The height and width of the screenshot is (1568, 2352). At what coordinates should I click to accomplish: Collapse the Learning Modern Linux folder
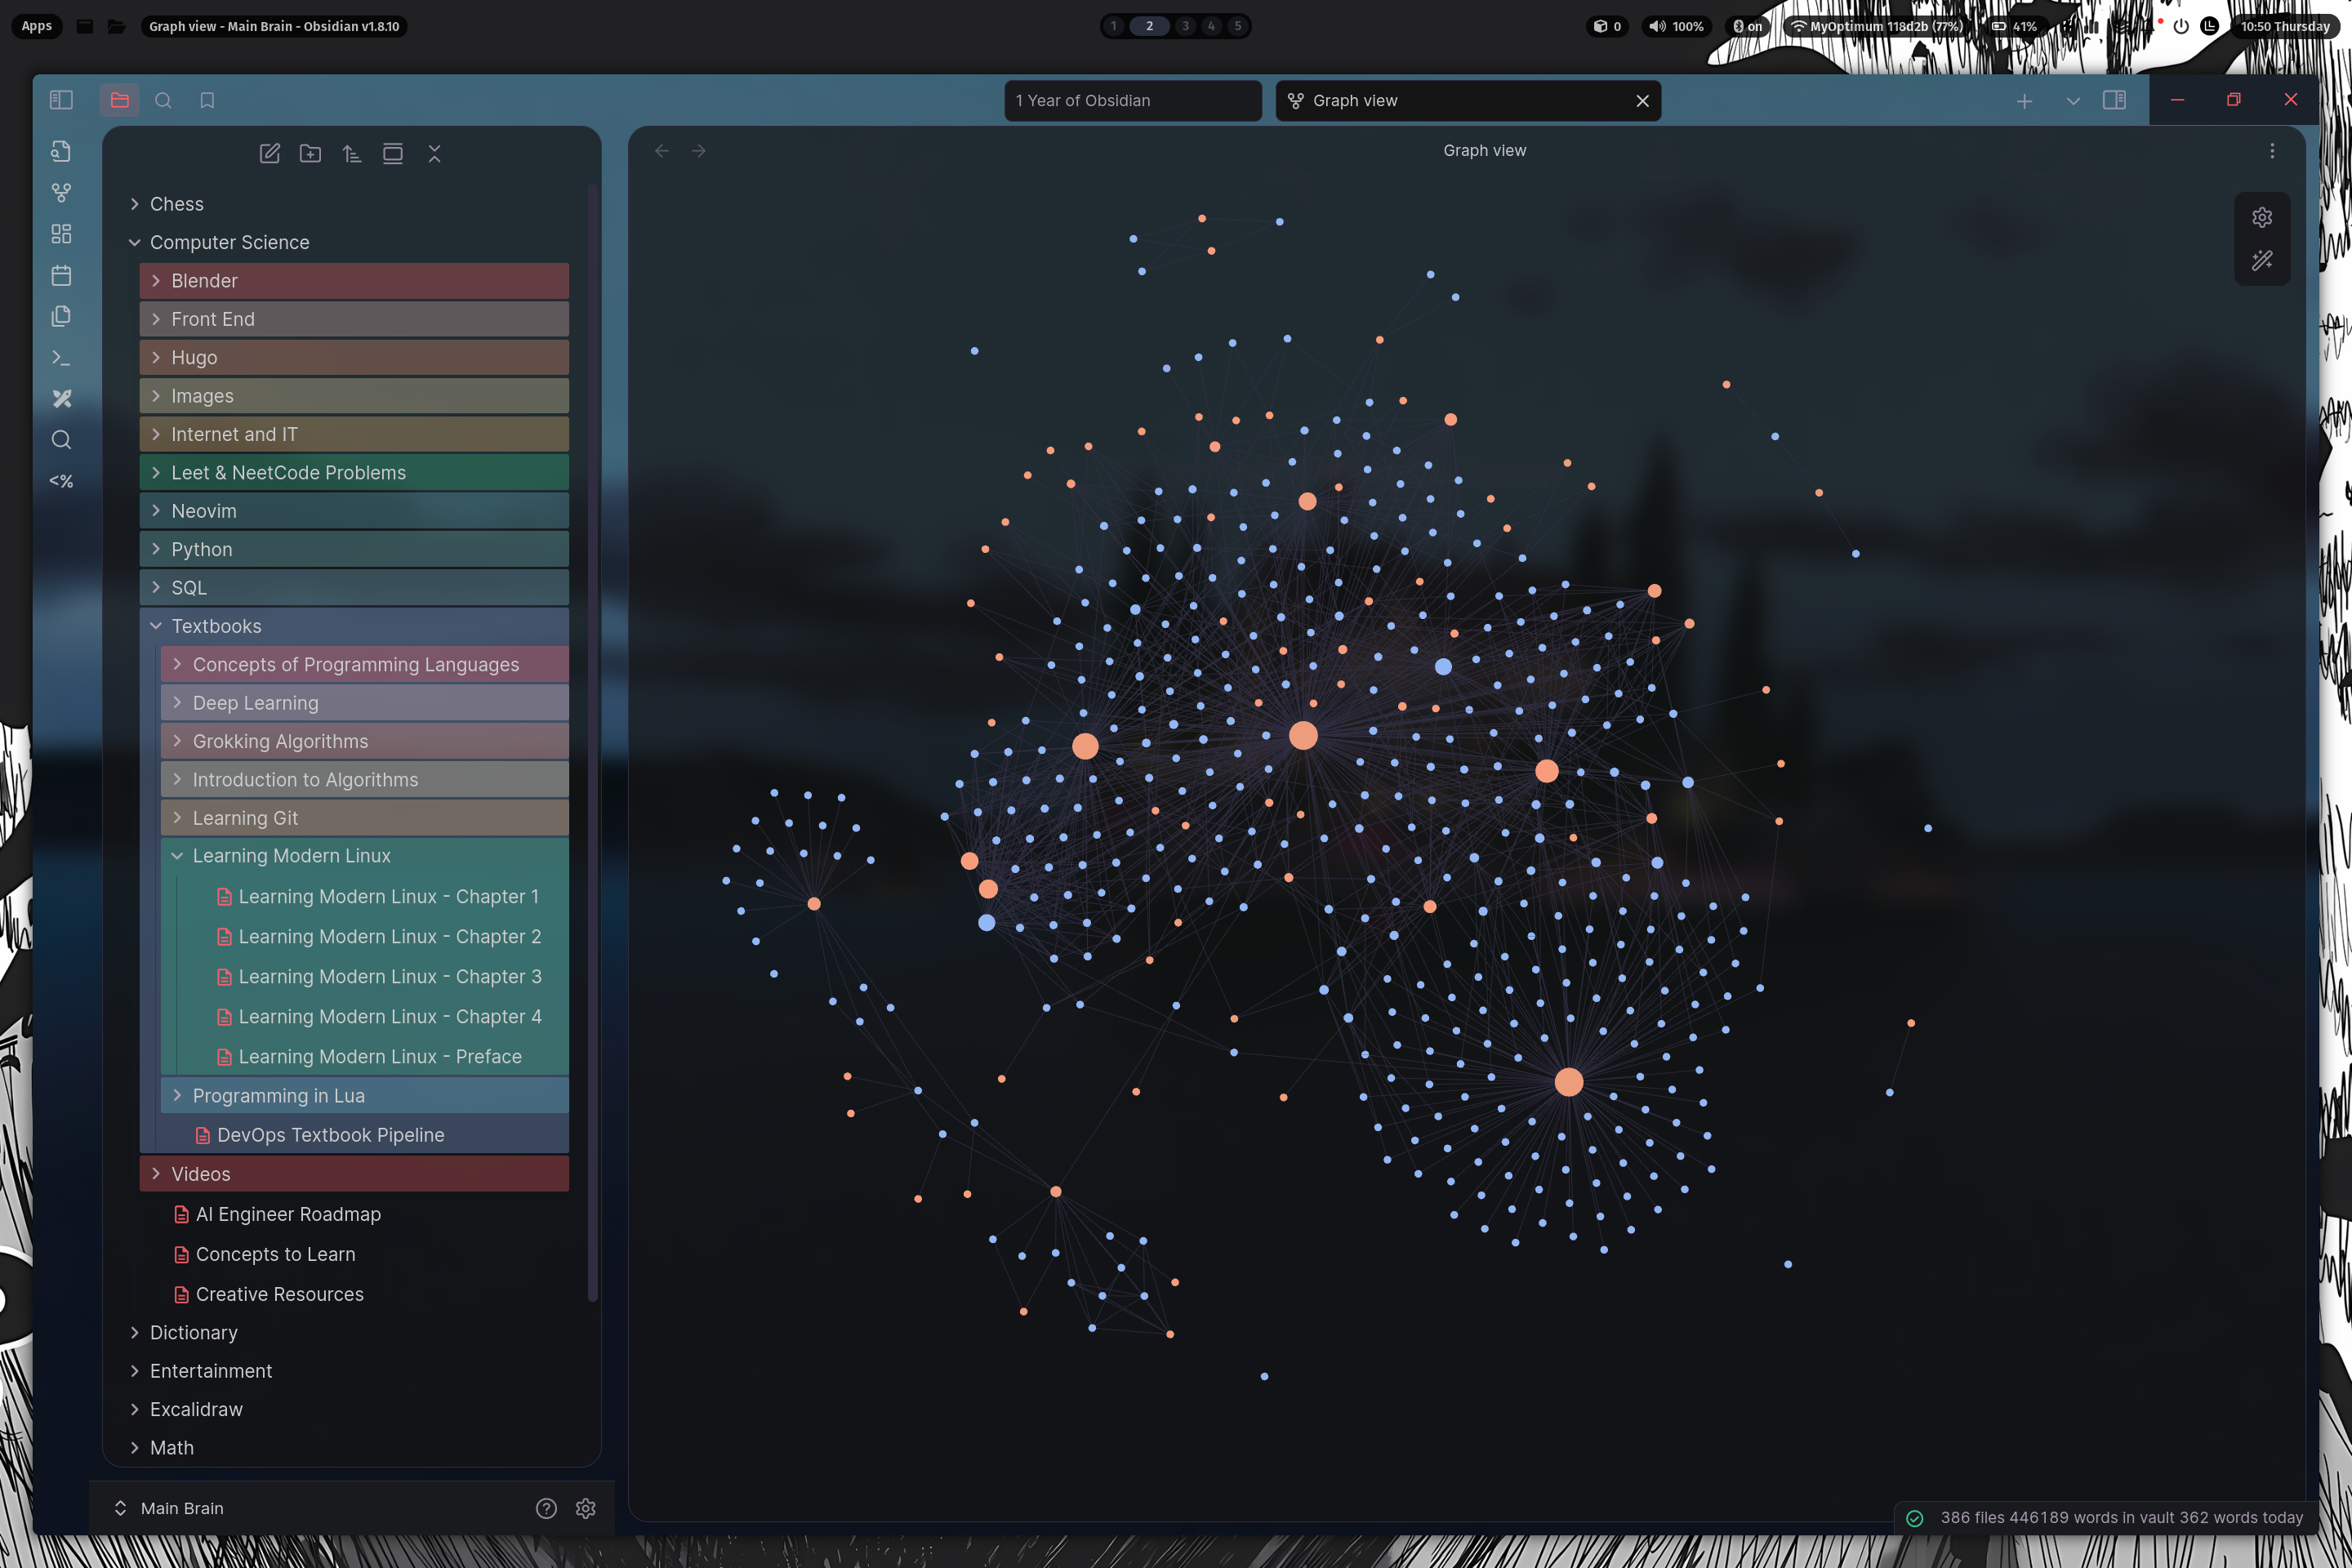click(x=365, y=856)
